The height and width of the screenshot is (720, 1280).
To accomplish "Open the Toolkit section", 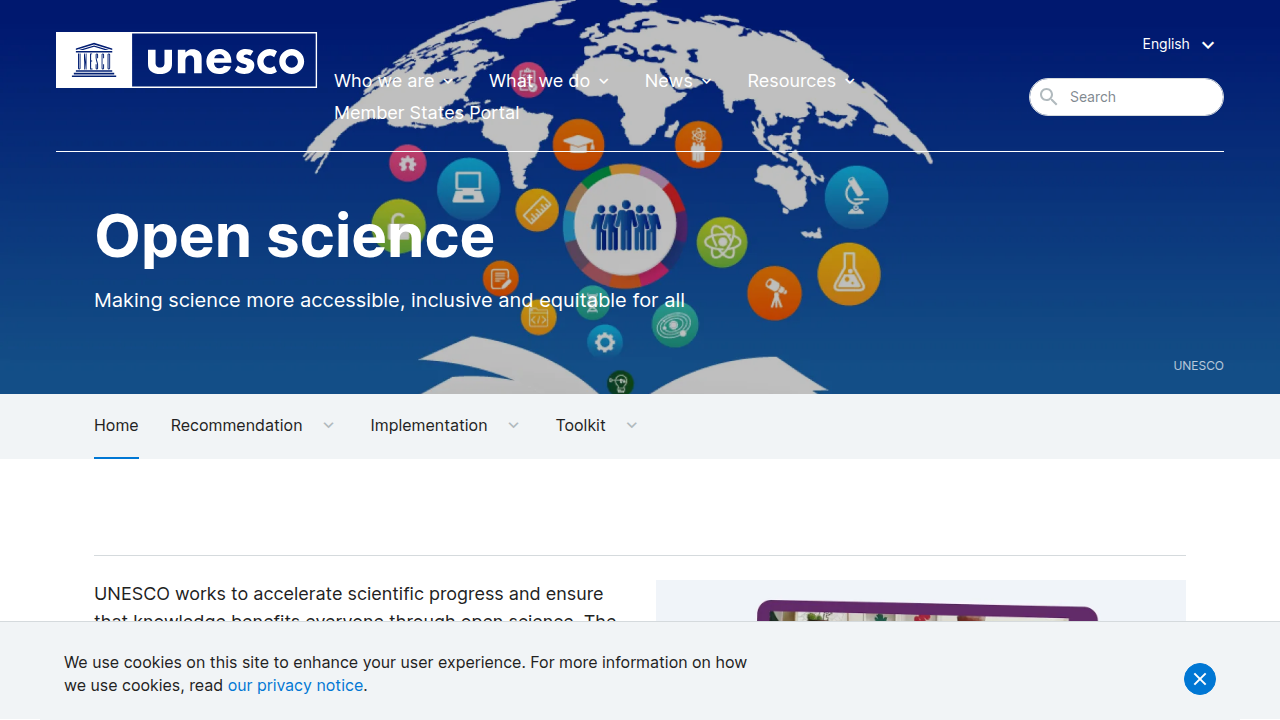I will tap(581, 425).
